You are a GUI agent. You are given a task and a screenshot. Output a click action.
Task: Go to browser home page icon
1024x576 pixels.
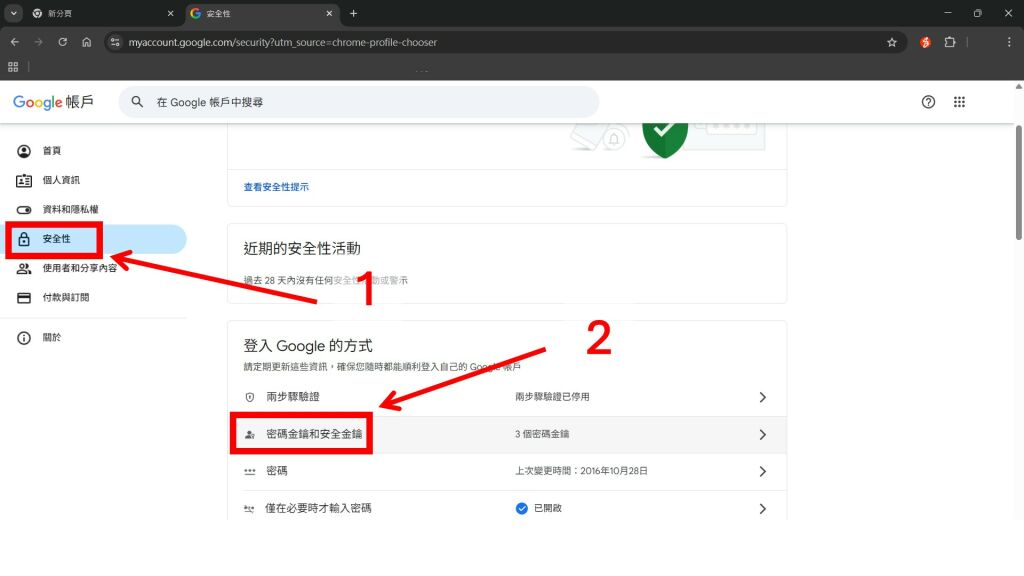(87, 42)
